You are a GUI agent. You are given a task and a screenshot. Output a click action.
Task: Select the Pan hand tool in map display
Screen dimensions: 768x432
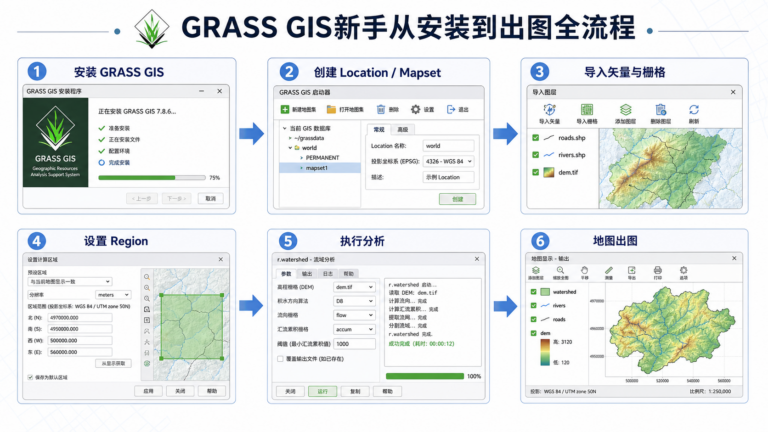pyautogui.click(x=584, y=270)
